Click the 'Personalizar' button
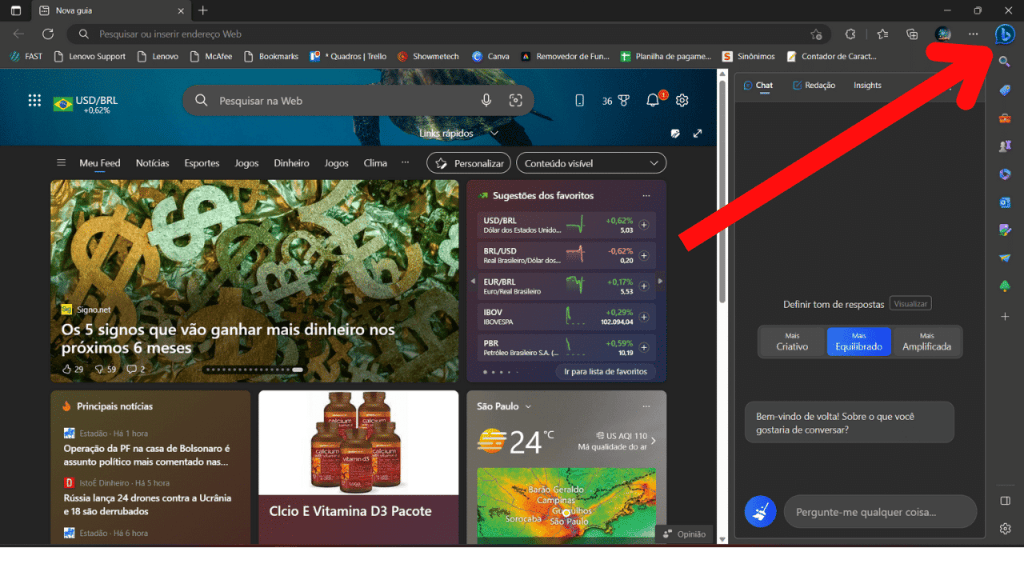Viewport: 1024px width, 576px height. point(468,162)
